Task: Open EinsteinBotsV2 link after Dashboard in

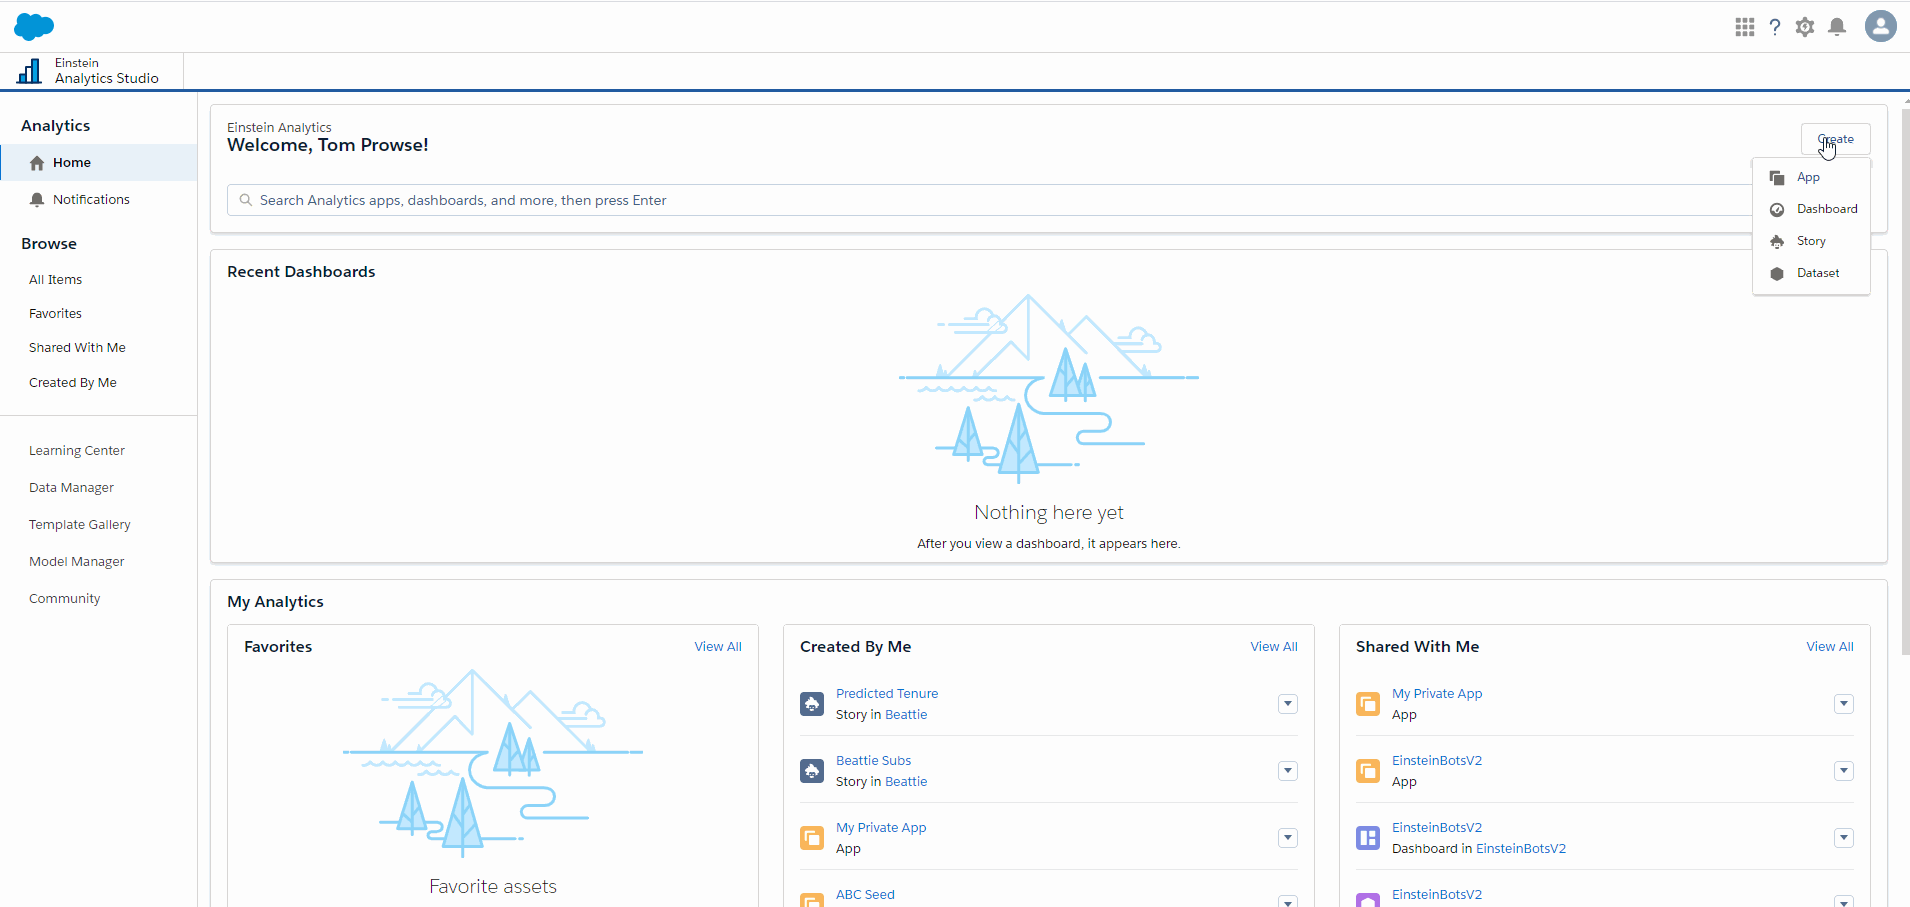Action: coord(1521,849)
